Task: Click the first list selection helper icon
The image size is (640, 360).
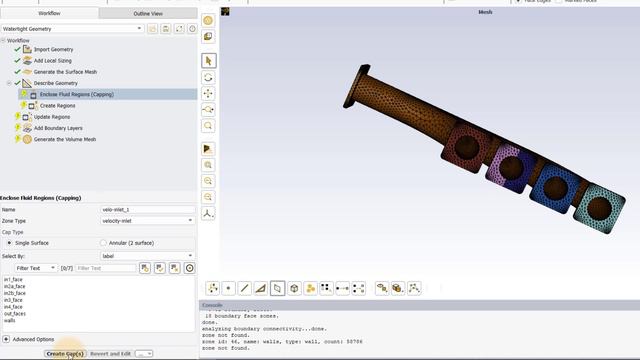Action: [x=145, y=268]
